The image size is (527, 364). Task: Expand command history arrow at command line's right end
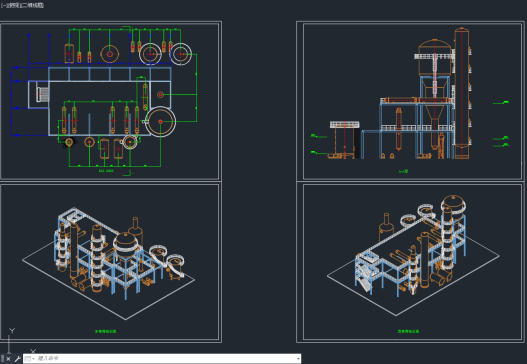point(298,359)
